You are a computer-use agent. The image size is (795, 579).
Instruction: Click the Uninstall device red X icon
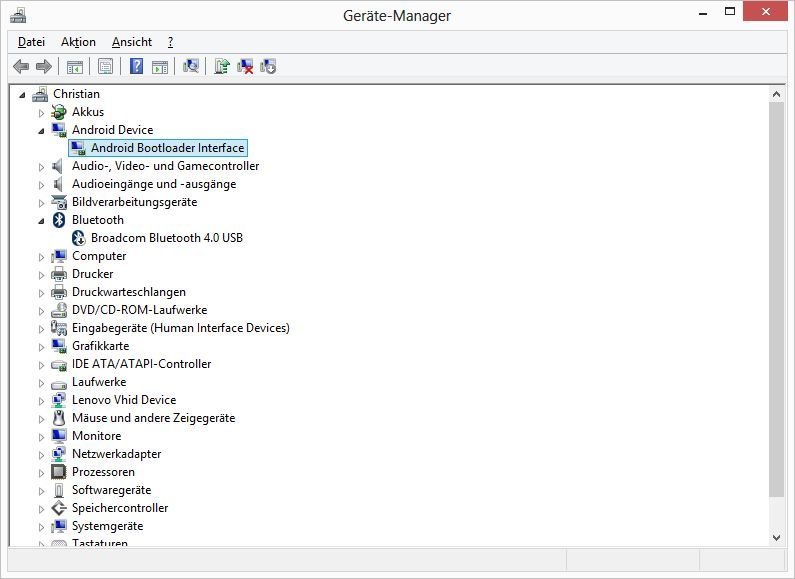[x=245, y=66]
